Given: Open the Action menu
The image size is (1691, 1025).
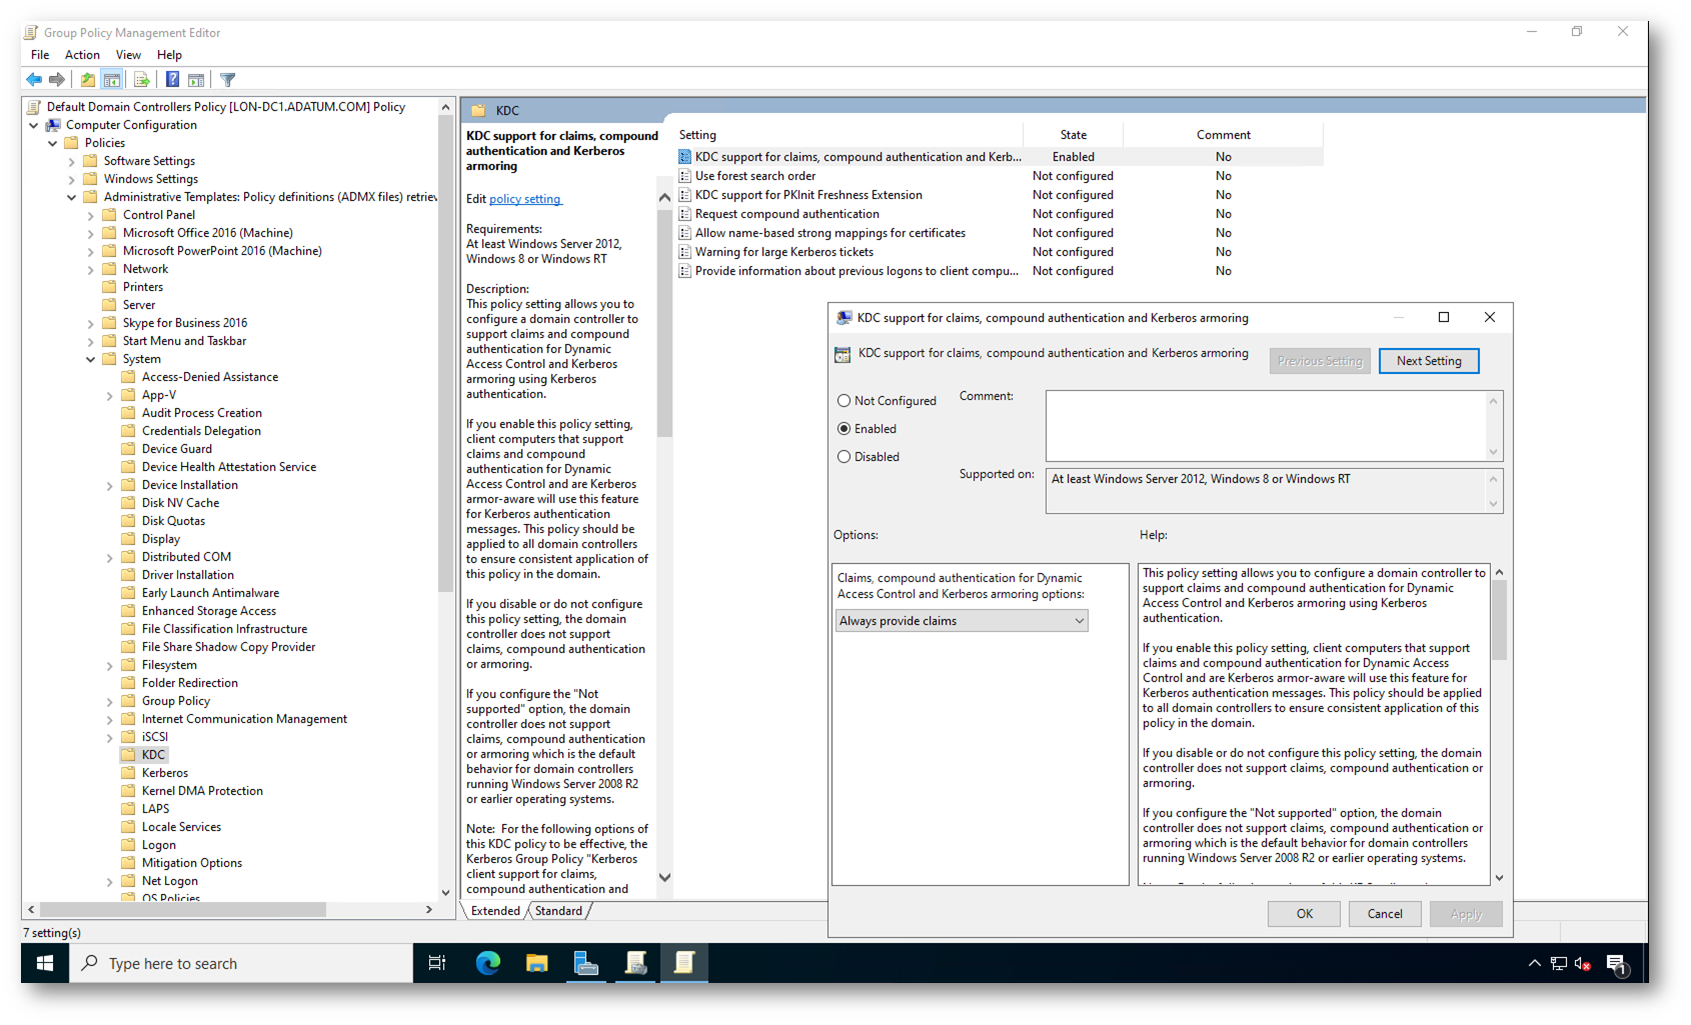Looking at the screenshot, I should point(82,55).
